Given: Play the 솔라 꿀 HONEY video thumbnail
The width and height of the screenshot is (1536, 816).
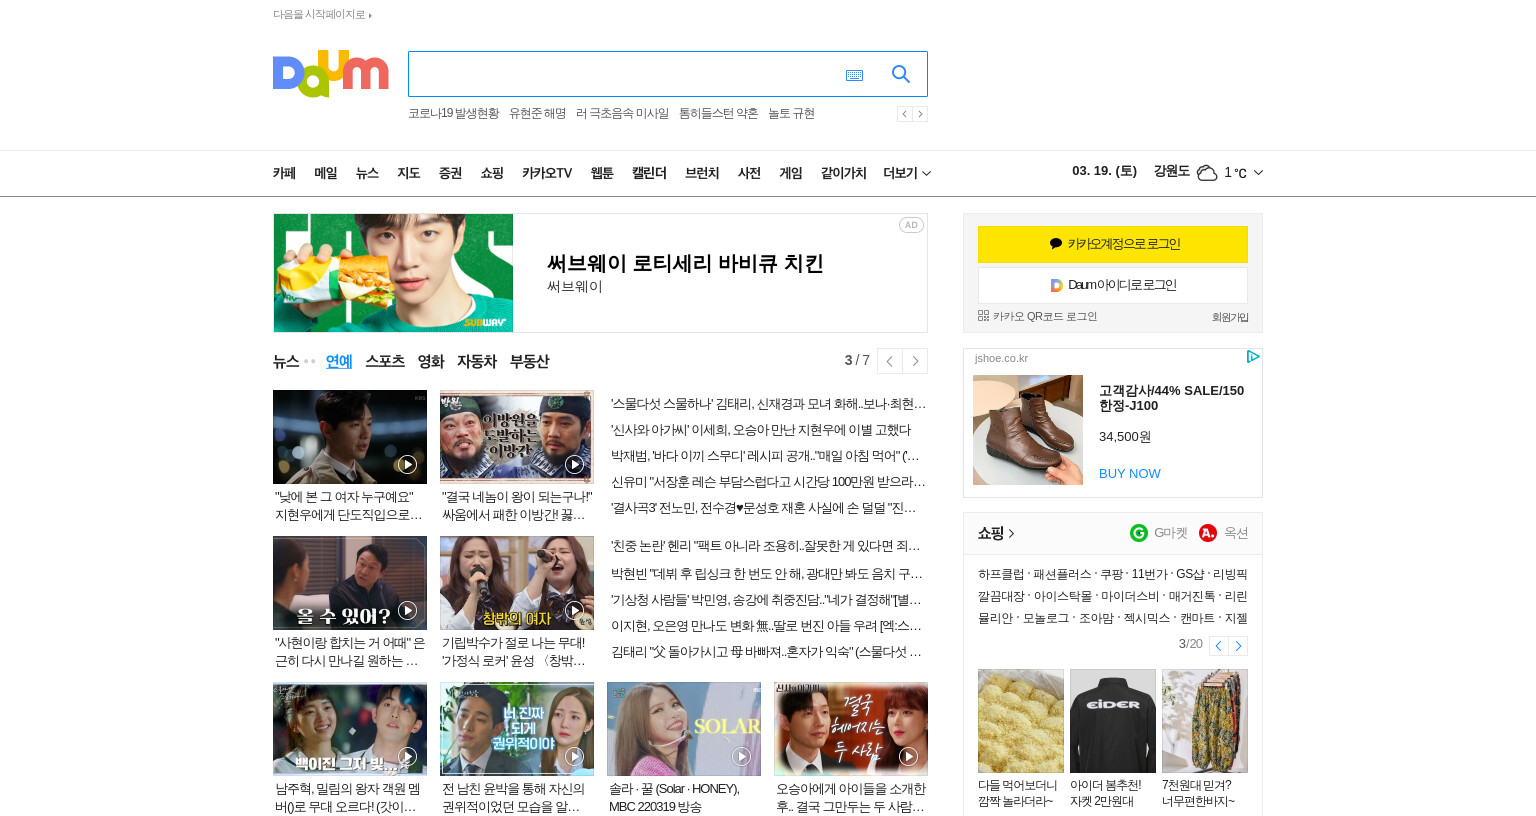Looking at the screenshot, I should click(x=684, y=729).
